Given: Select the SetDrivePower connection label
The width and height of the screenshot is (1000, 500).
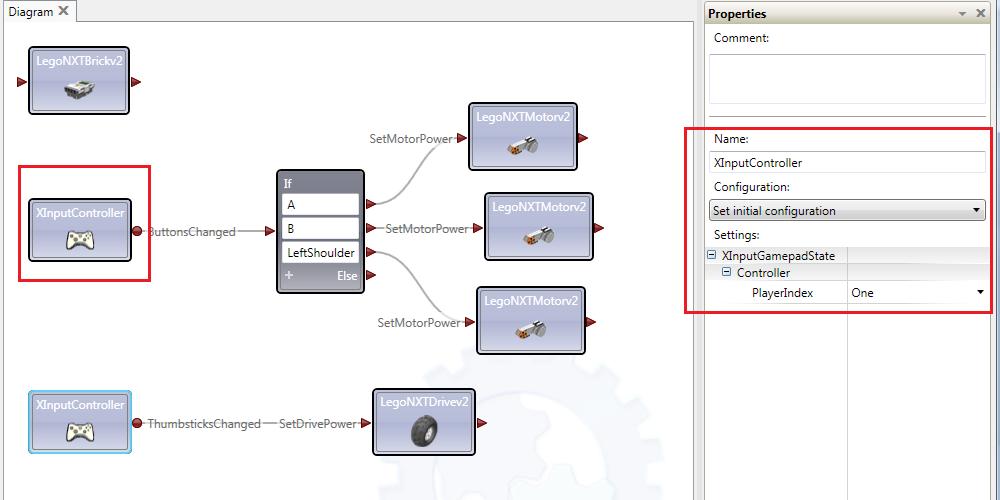Looking at the screenshot, I should click(318, 423).
